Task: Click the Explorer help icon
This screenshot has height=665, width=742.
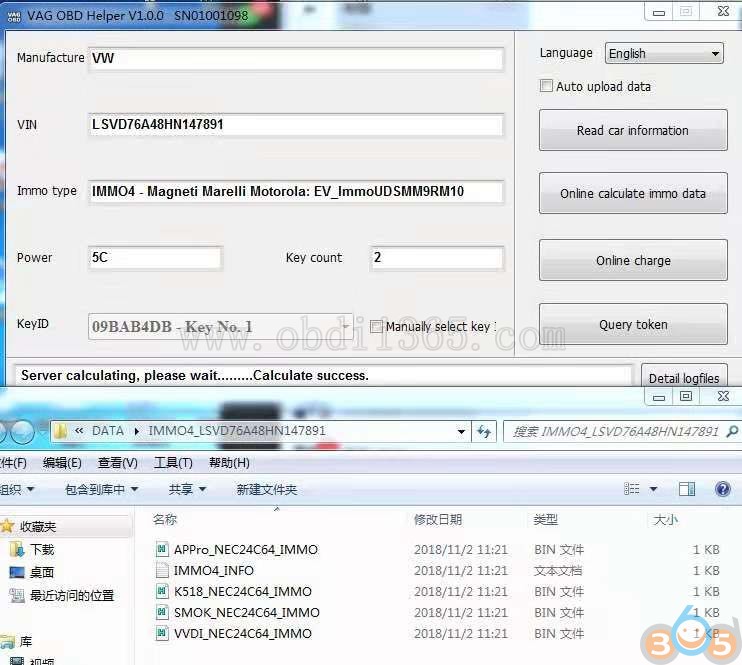Action: [x=723, y=488]
